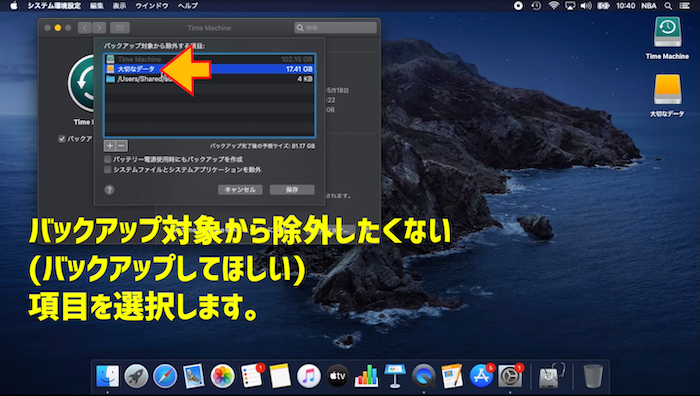The width and height of the screenshot is (700, 396).
Task: Open Finder from the Dock
Action: click(108, 376)
